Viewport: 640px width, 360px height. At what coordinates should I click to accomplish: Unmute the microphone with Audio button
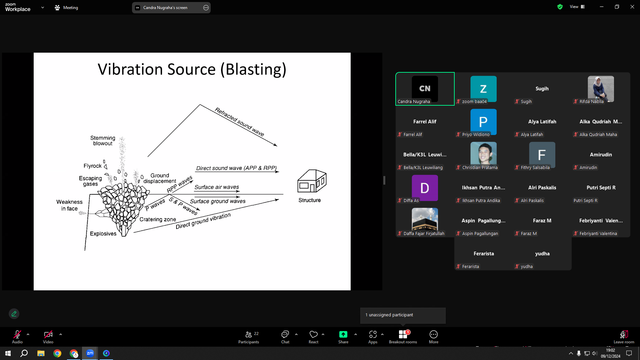point(17,337)
